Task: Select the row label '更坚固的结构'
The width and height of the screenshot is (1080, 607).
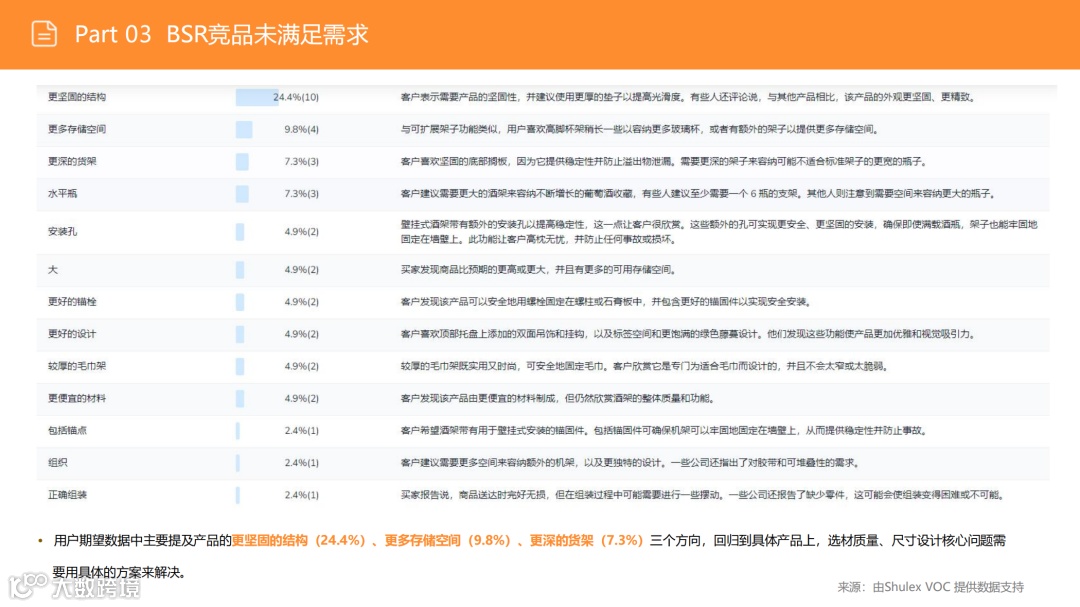Action: (x=76, y=97)
